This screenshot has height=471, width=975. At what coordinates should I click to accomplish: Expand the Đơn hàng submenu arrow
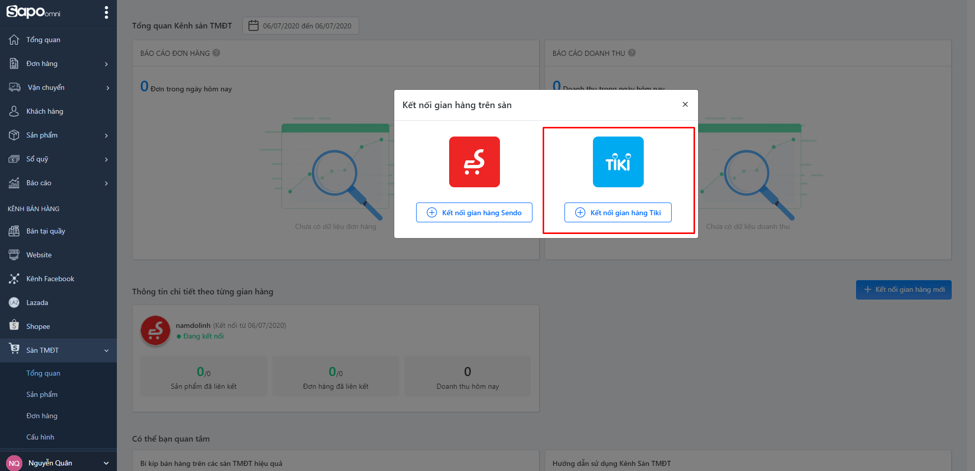pos(106,64)
